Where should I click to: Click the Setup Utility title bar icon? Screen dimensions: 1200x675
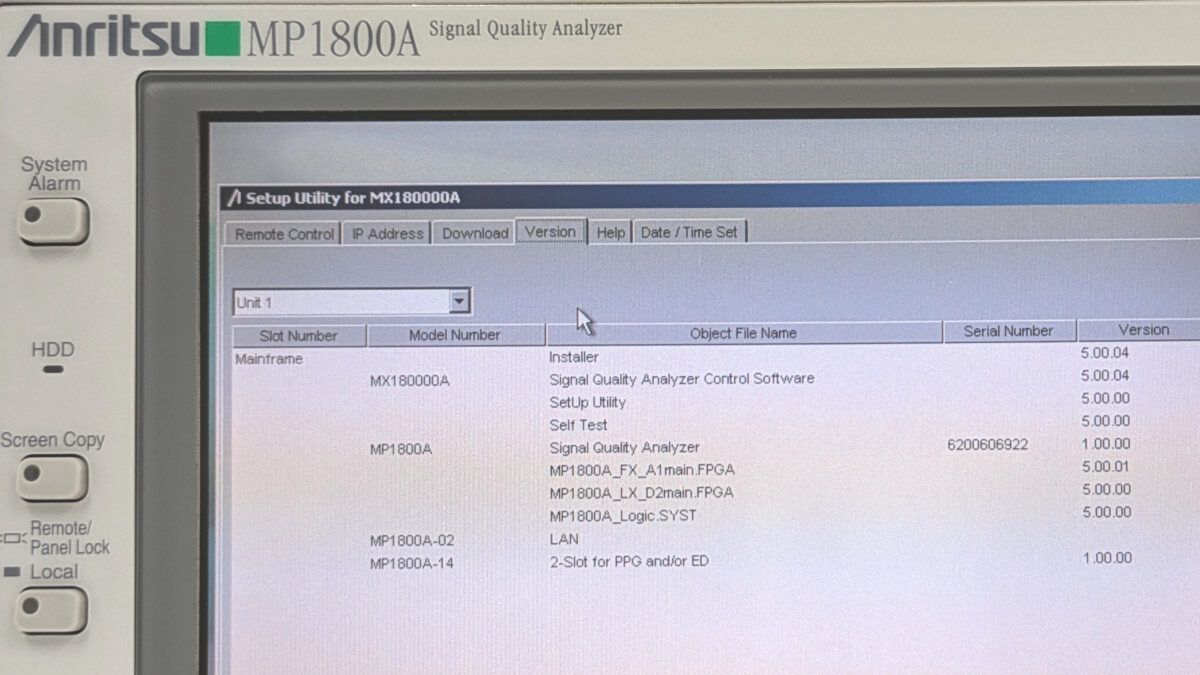tap(234, 198)
